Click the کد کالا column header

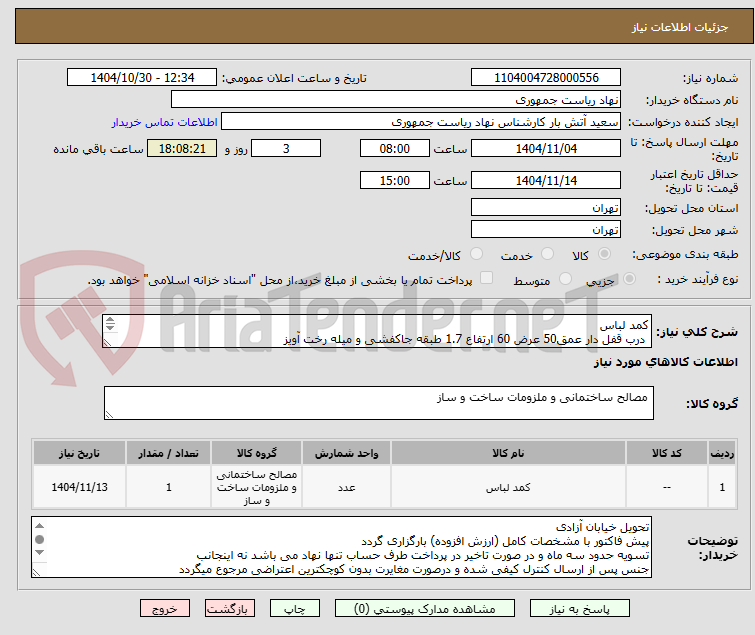[666, 453]
